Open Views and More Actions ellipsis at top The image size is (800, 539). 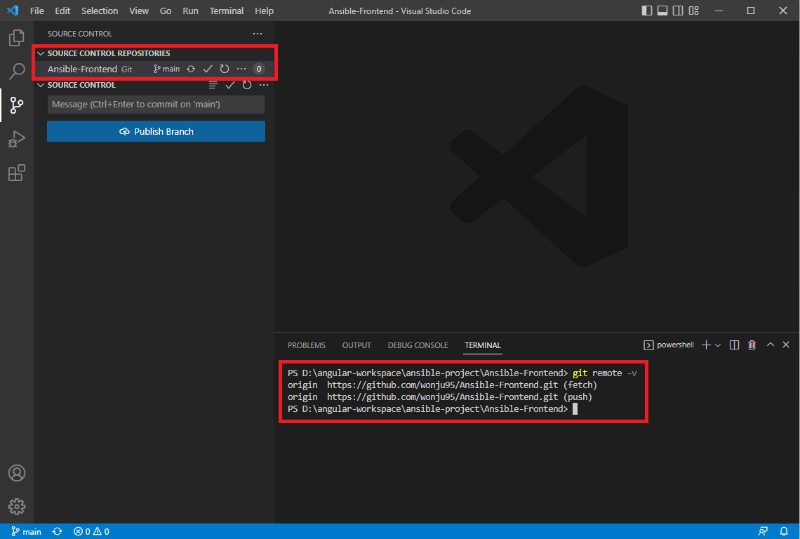[258, 34]
